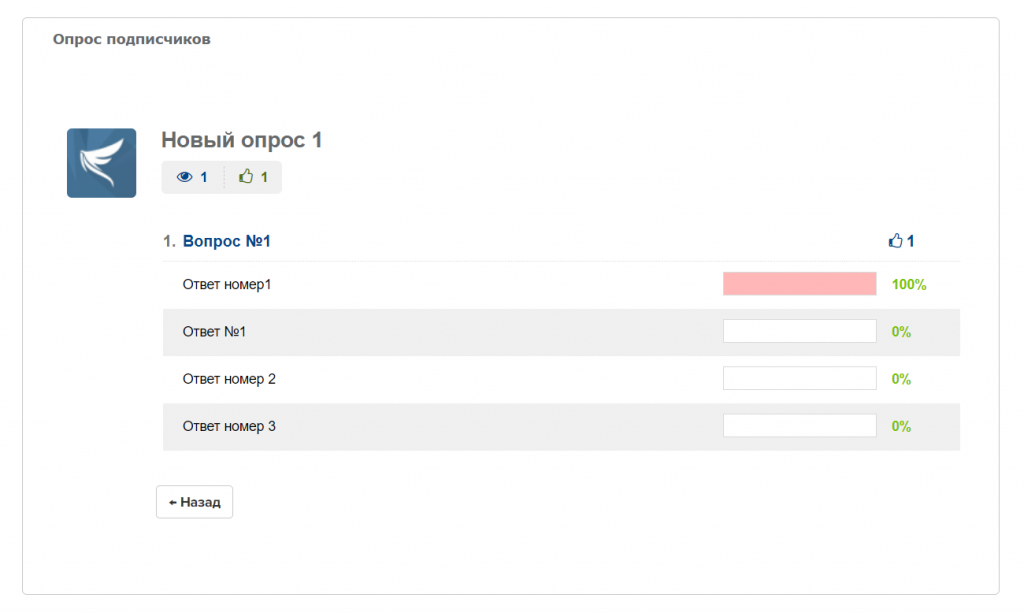Image resolution: width=1024 pixels, height=613 pixels.
Task: Click the eye views icon
Action: (184, 177)
